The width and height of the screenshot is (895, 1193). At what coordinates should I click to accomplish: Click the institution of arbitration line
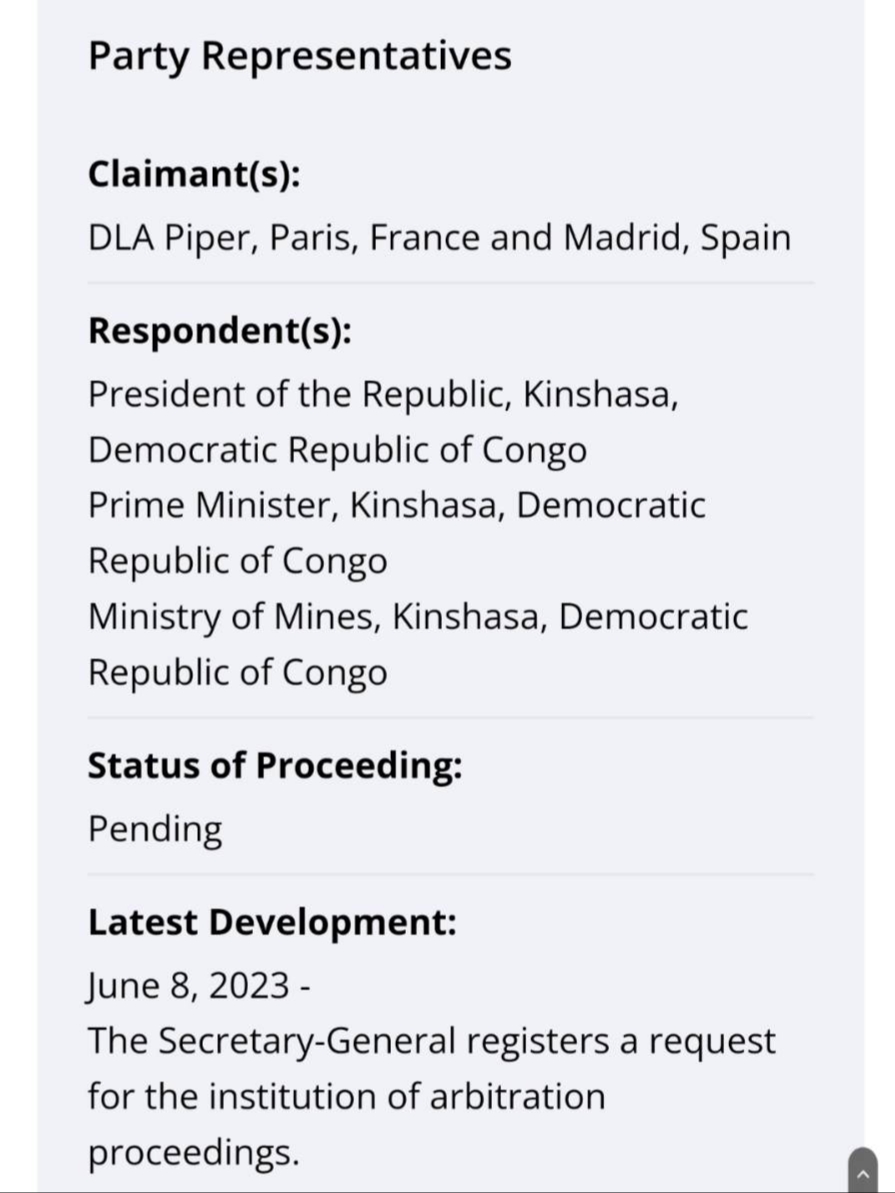coord(346,1097)
